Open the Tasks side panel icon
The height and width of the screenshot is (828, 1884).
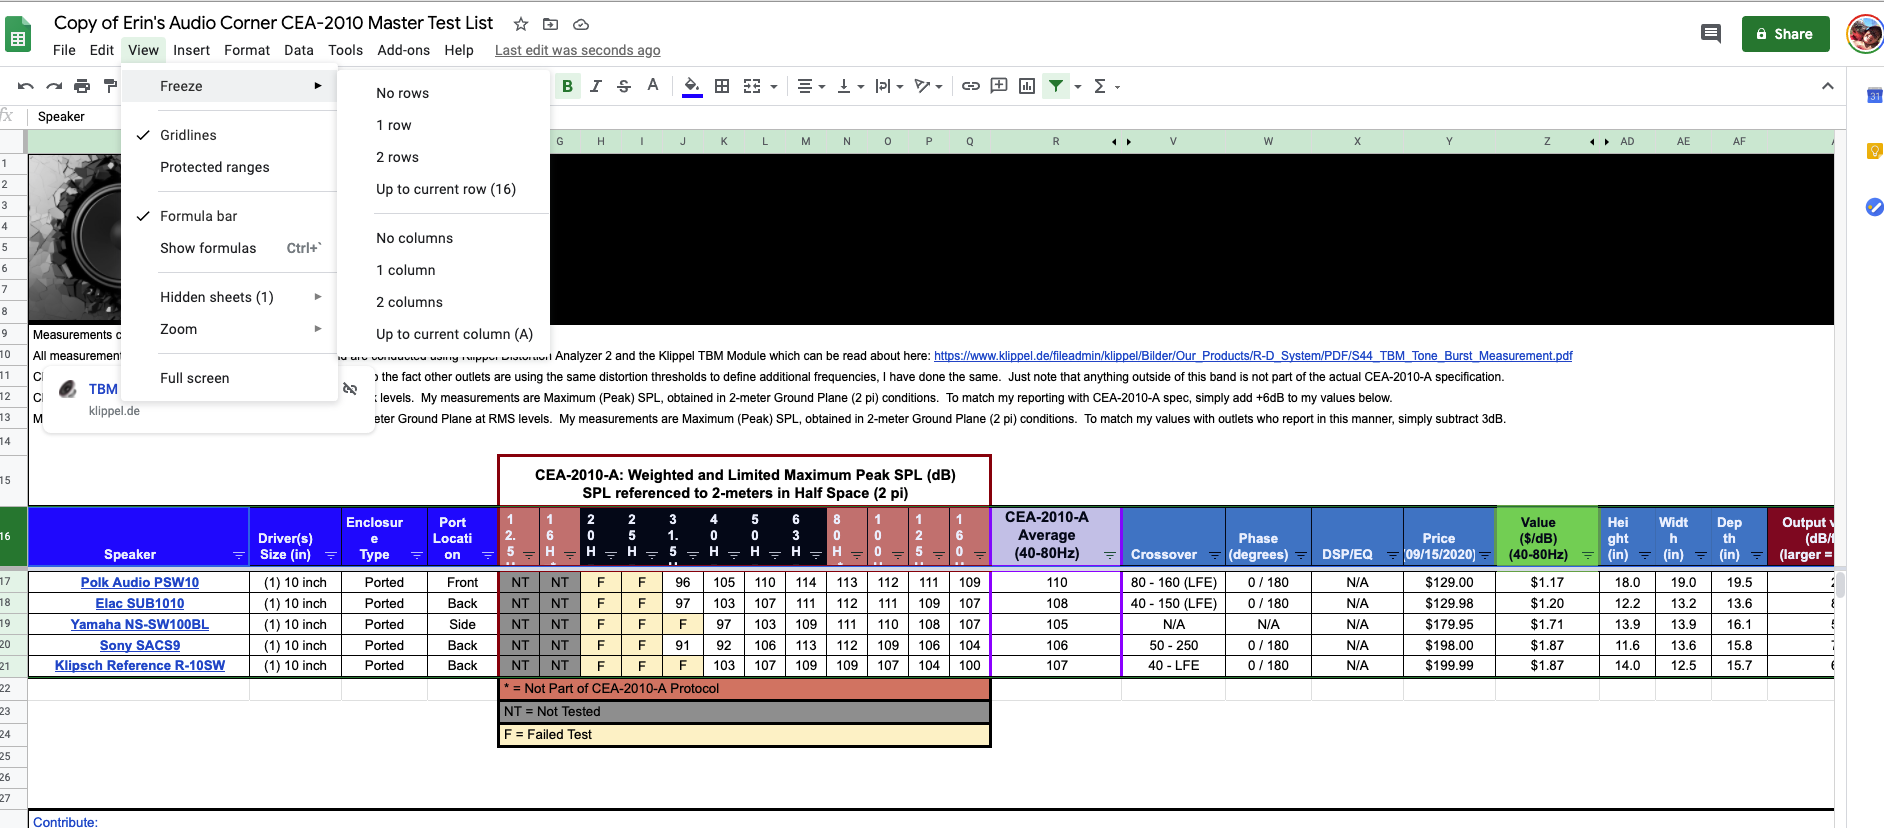[1874, 207]
